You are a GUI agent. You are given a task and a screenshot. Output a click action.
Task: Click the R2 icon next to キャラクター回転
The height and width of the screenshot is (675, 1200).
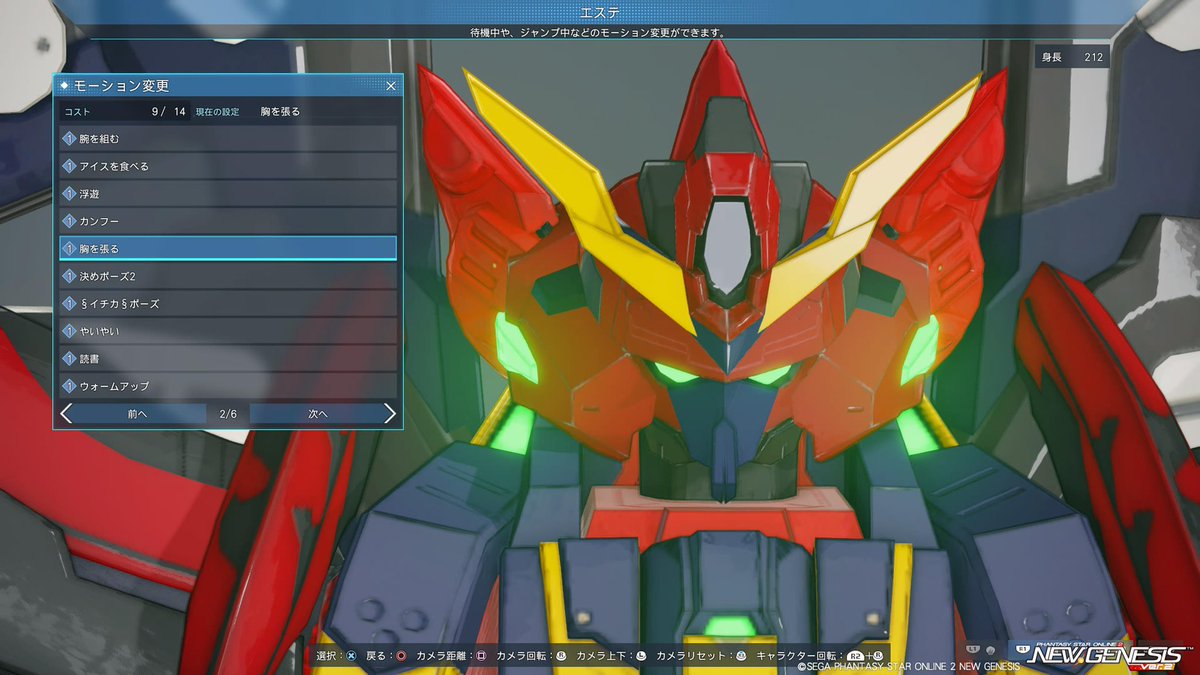coord(856,656)
